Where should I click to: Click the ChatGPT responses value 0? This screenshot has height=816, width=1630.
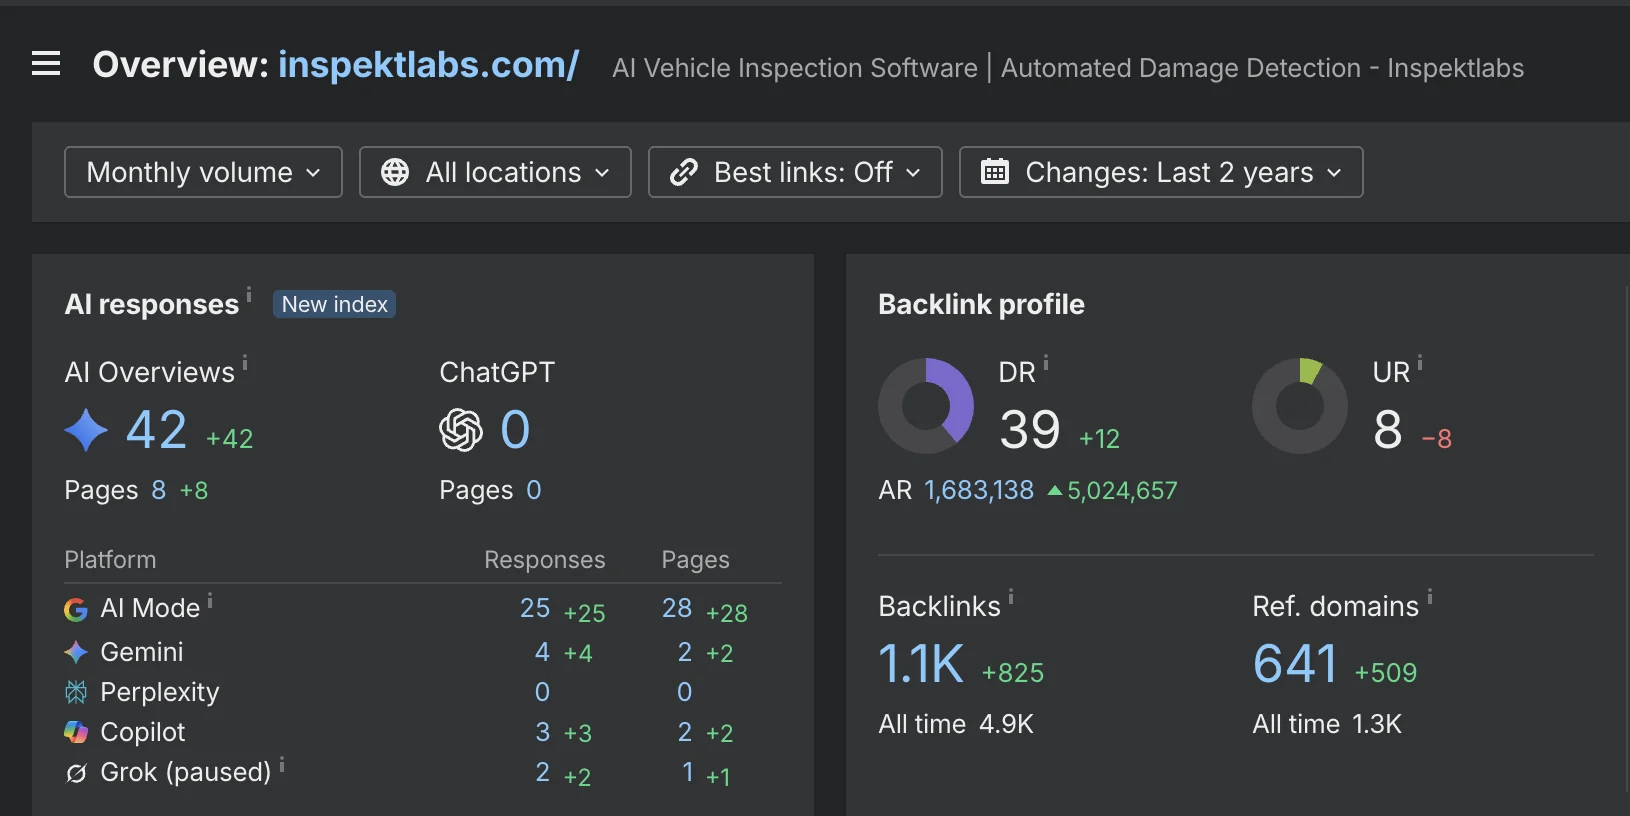click(515, 430)
